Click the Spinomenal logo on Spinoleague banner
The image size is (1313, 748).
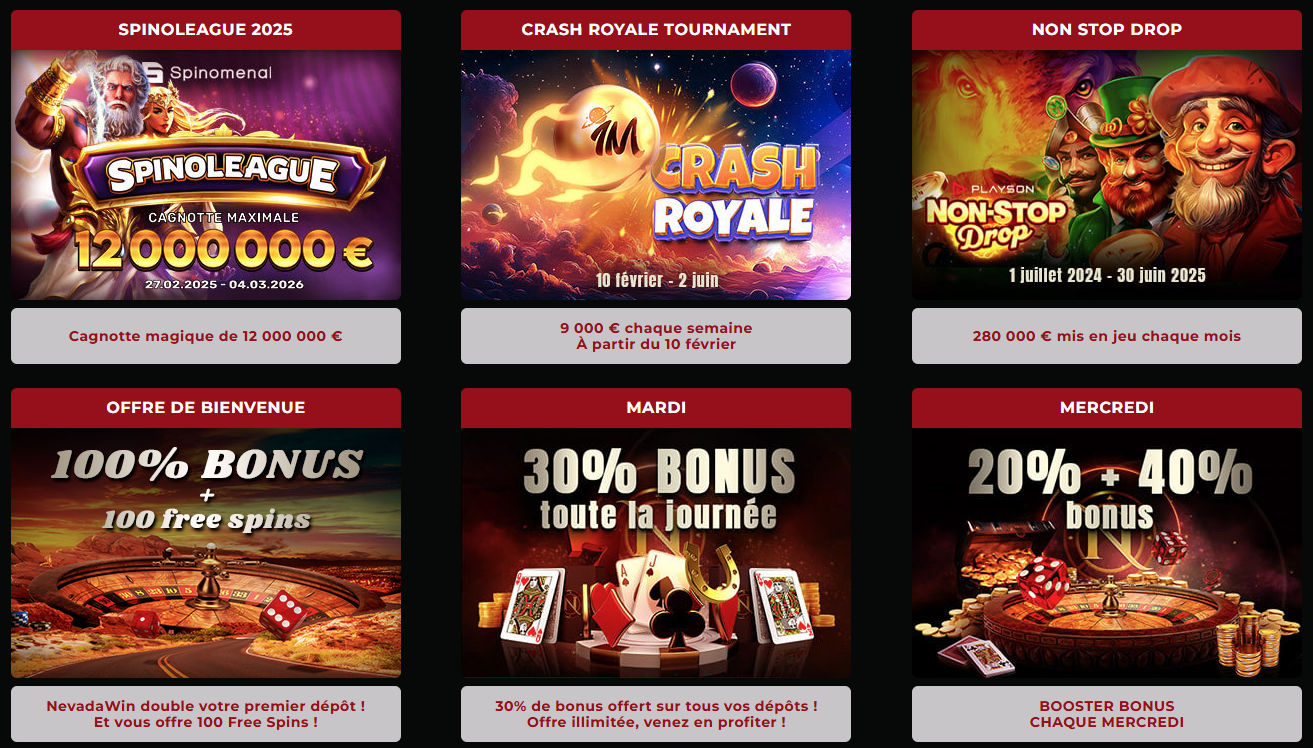pos(207,73)
